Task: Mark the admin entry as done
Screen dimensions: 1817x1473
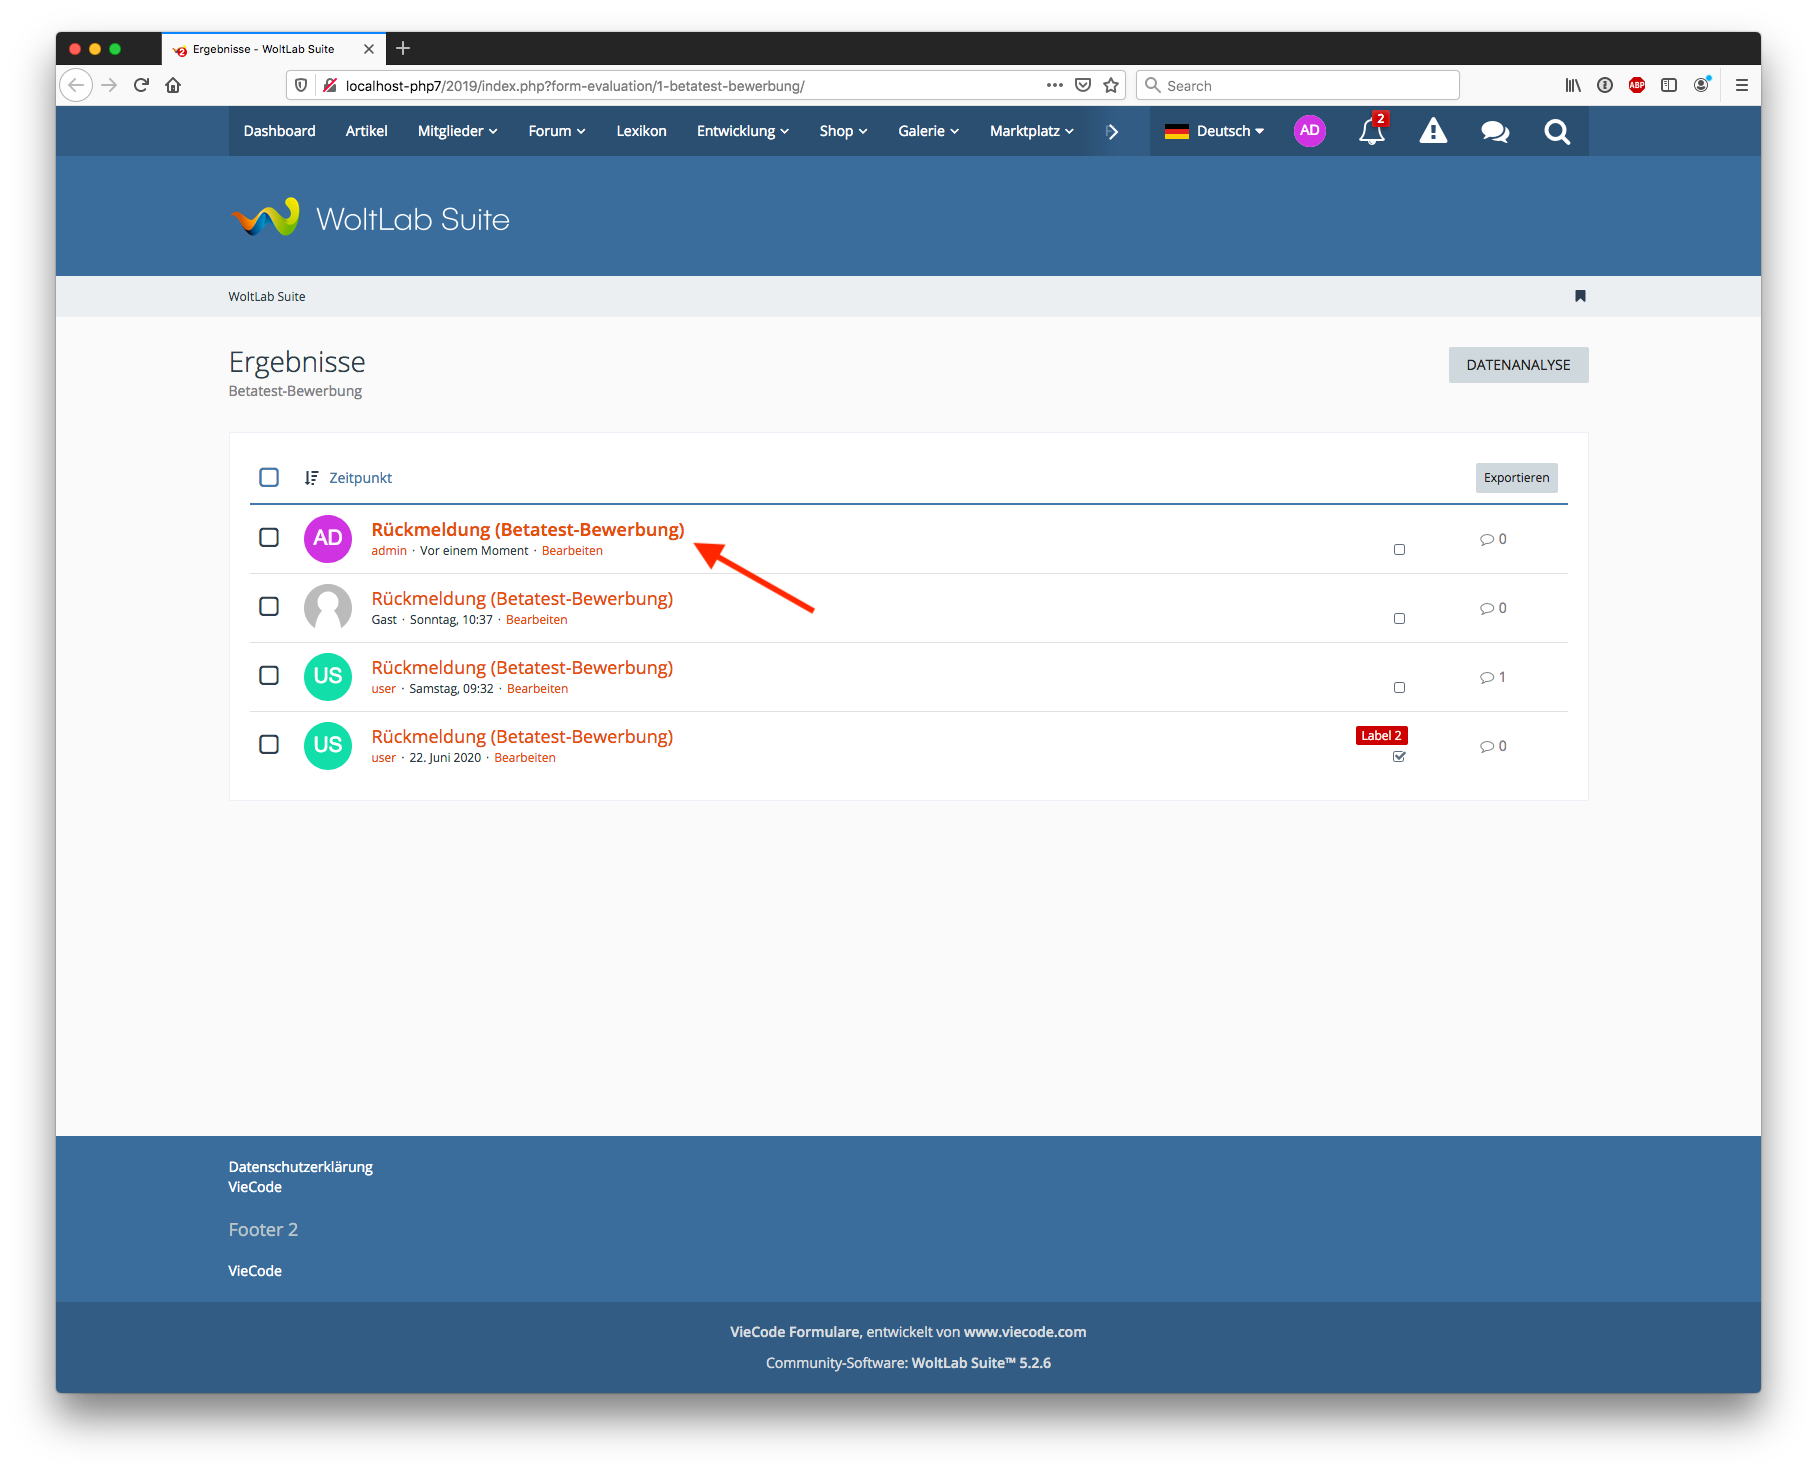Action: coord(1399,550)
